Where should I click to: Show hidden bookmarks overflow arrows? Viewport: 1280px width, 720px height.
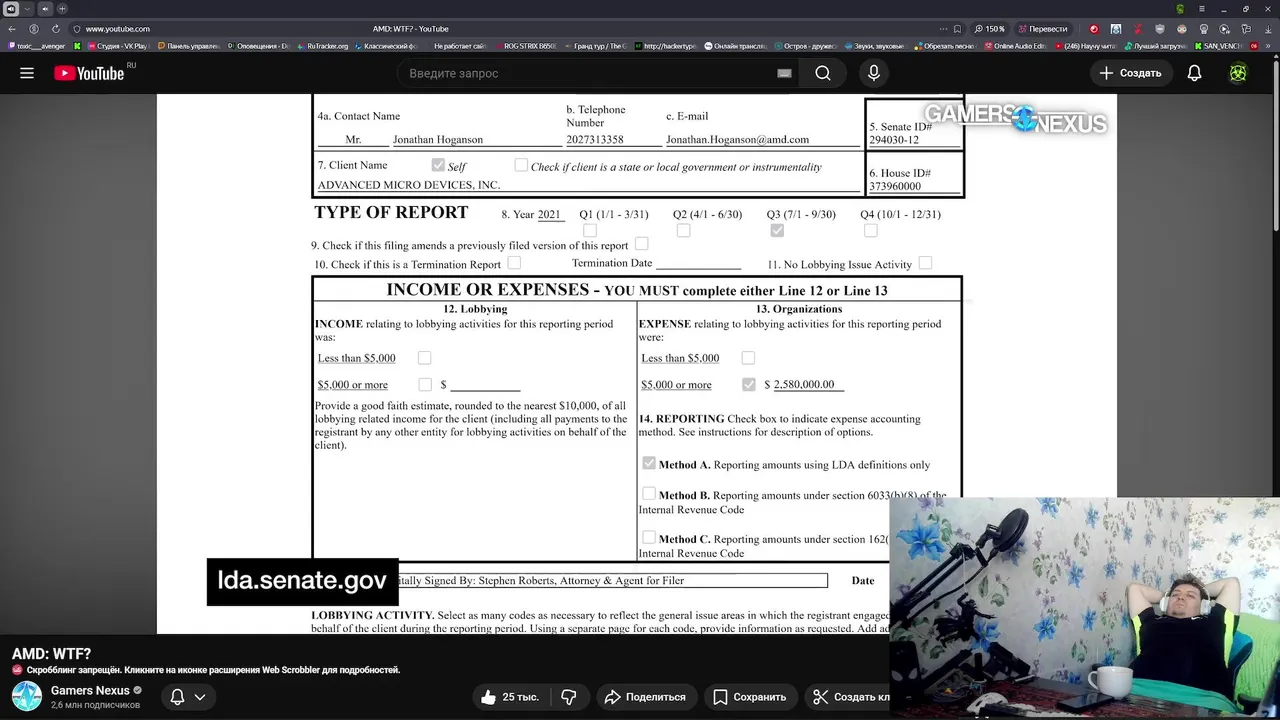[1269, 46]
